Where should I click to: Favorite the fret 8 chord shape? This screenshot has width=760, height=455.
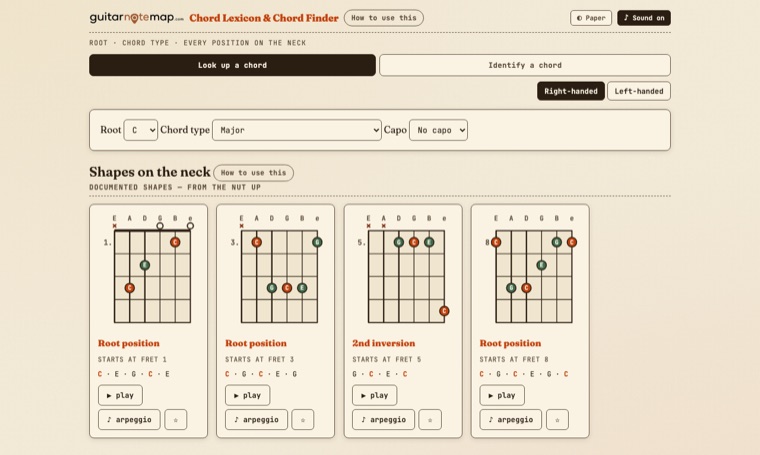point(557,420)
